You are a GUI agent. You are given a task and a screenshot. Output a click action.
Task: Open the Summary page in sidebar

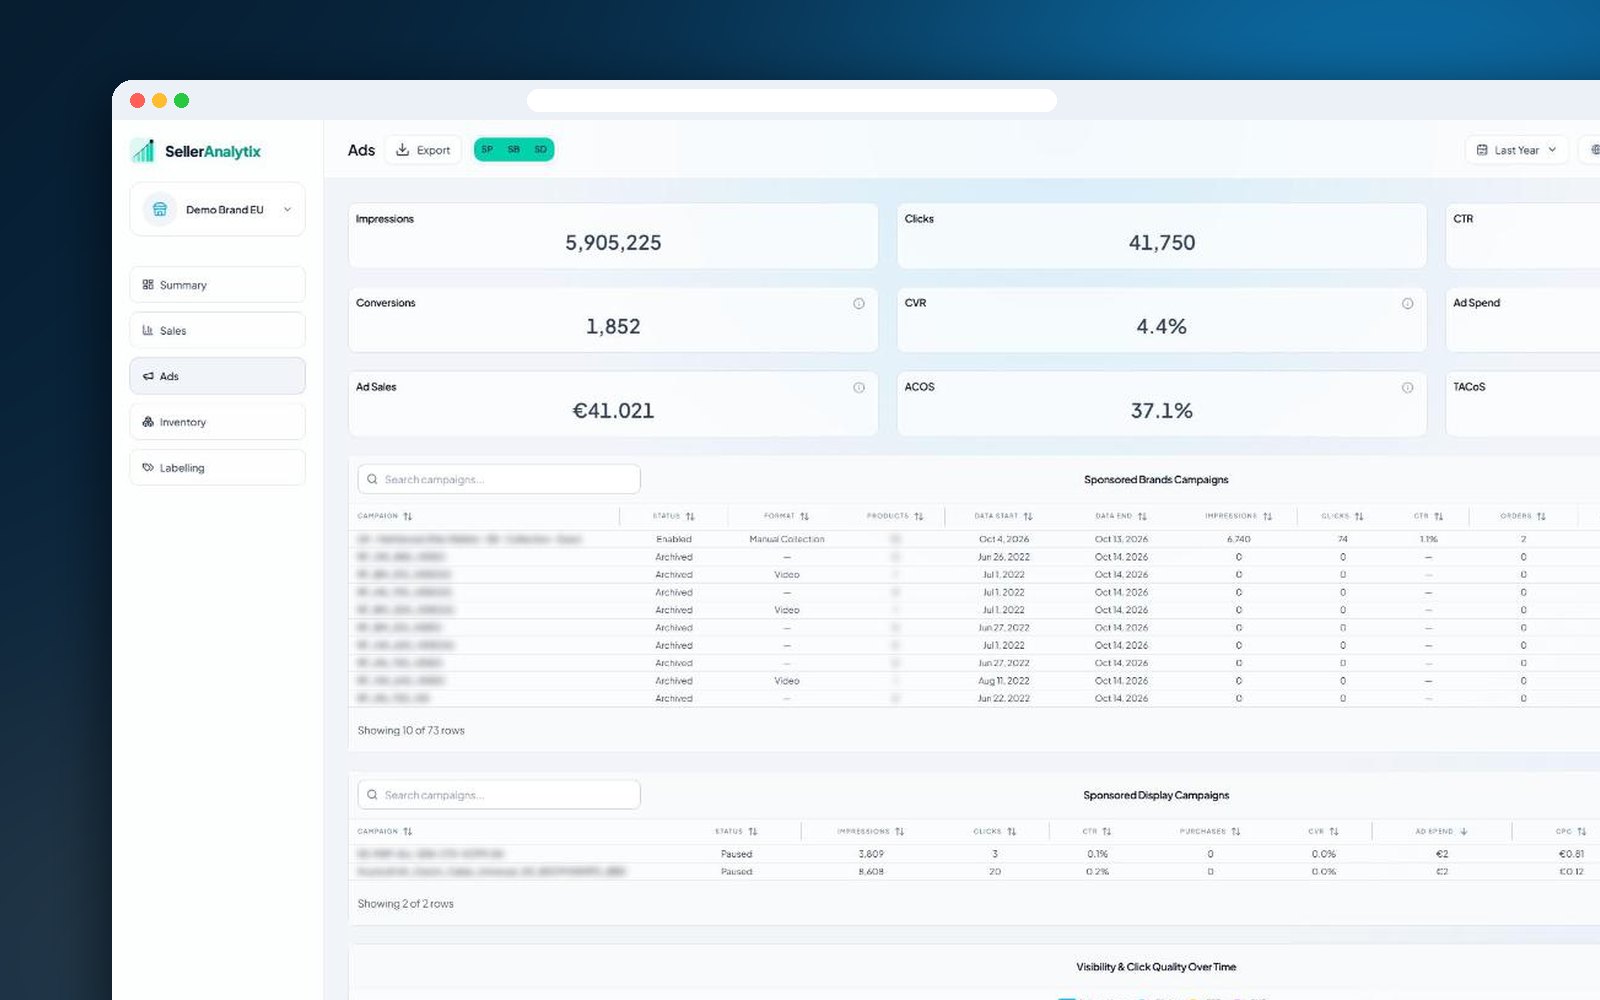(x=217, y=285)
